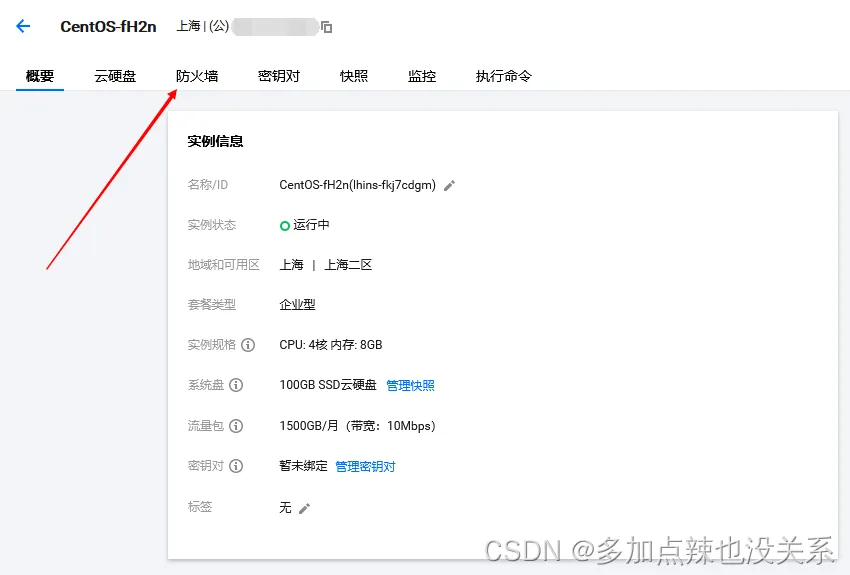The image size is (850, 575).
Task: Show info icon next to 密钥对 row
Action: tap(236, 466)
